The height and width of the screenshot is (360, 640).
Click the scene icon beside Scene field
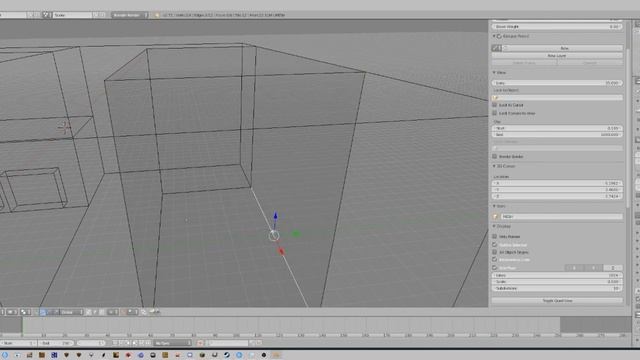(47, 15)
